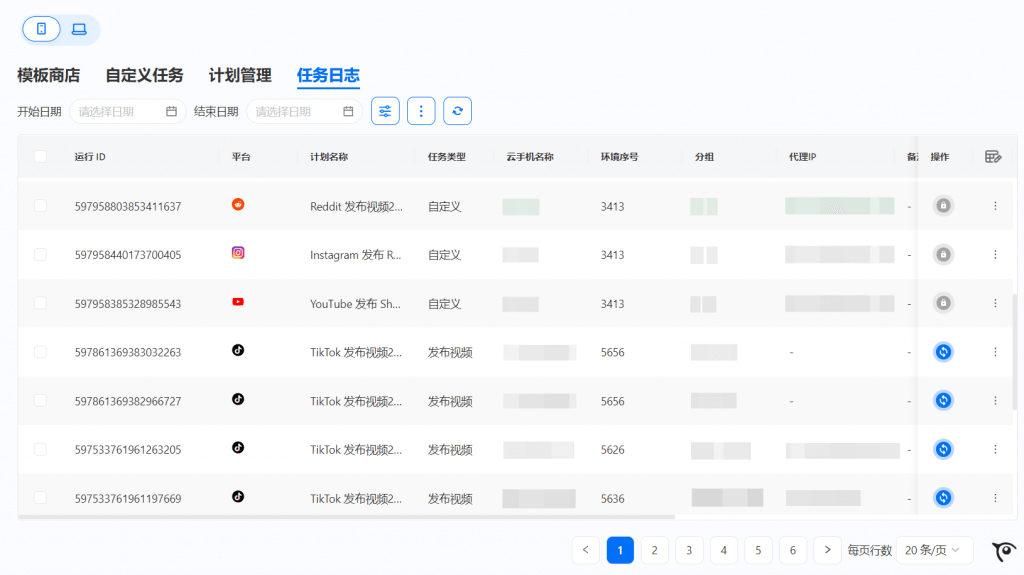Switch to the mobile view icon
1024x575 pixels.
41,30
